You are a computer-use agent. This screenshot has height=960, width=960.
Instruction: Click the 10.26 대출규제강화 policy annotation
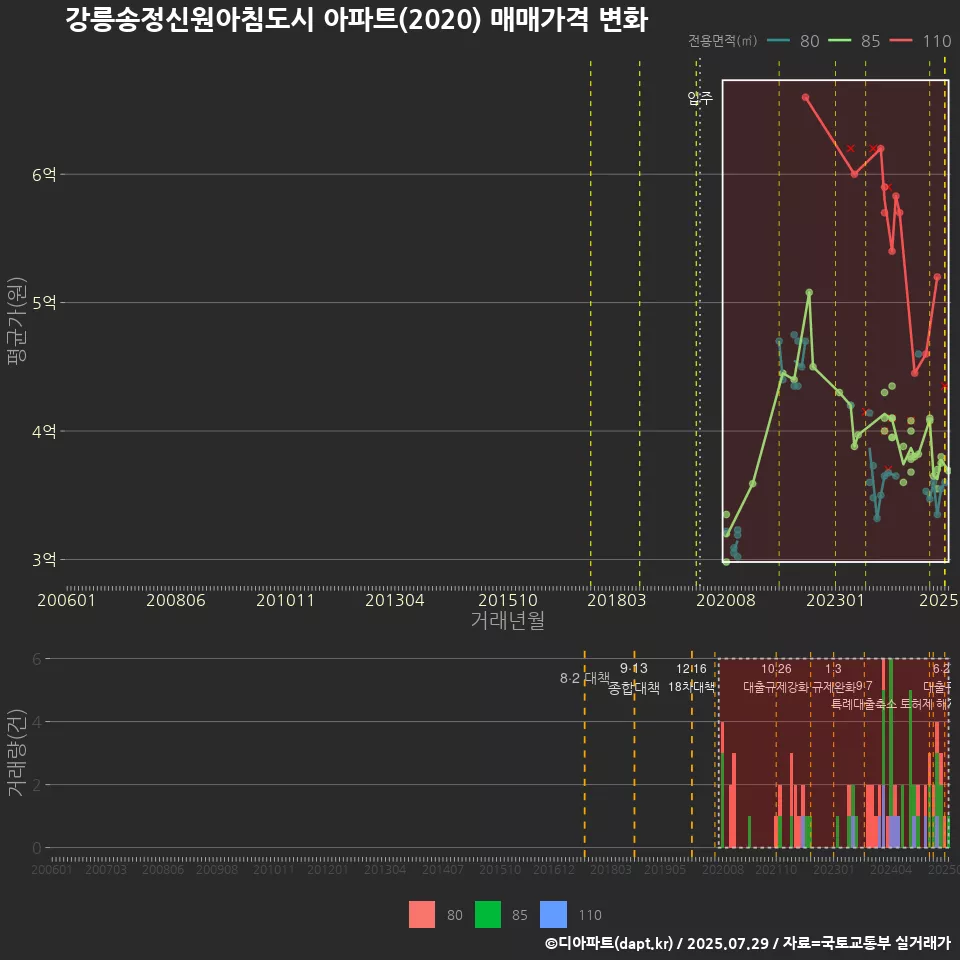(776, 678)
